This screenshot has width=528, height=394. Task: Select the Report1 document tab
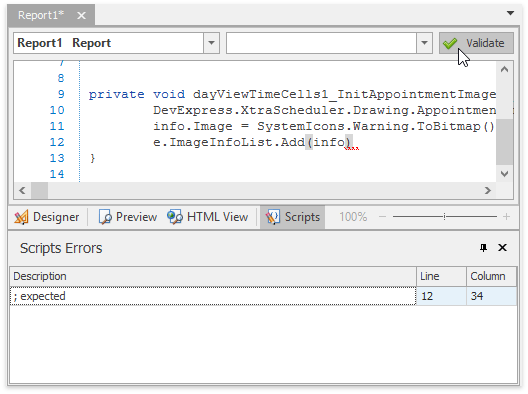pos(51,15)
